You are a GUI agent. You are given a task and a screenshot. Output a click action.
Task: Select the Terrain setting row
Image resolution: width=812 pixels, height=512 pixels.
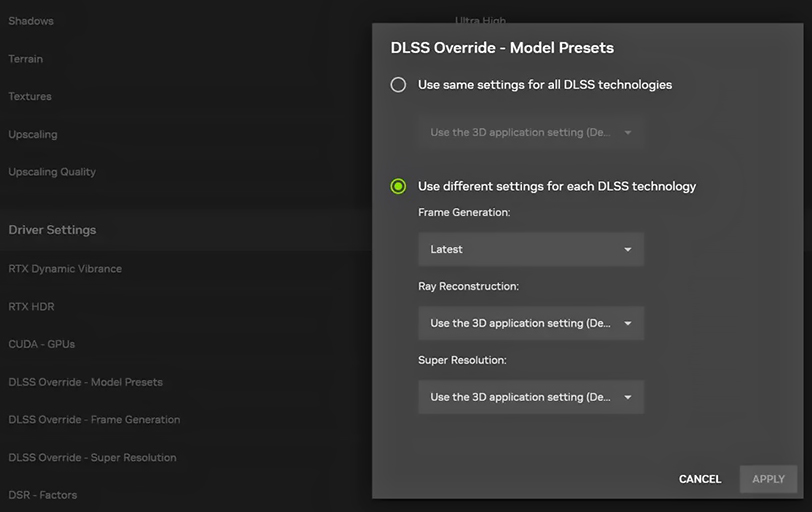click(x=26, y=59)
